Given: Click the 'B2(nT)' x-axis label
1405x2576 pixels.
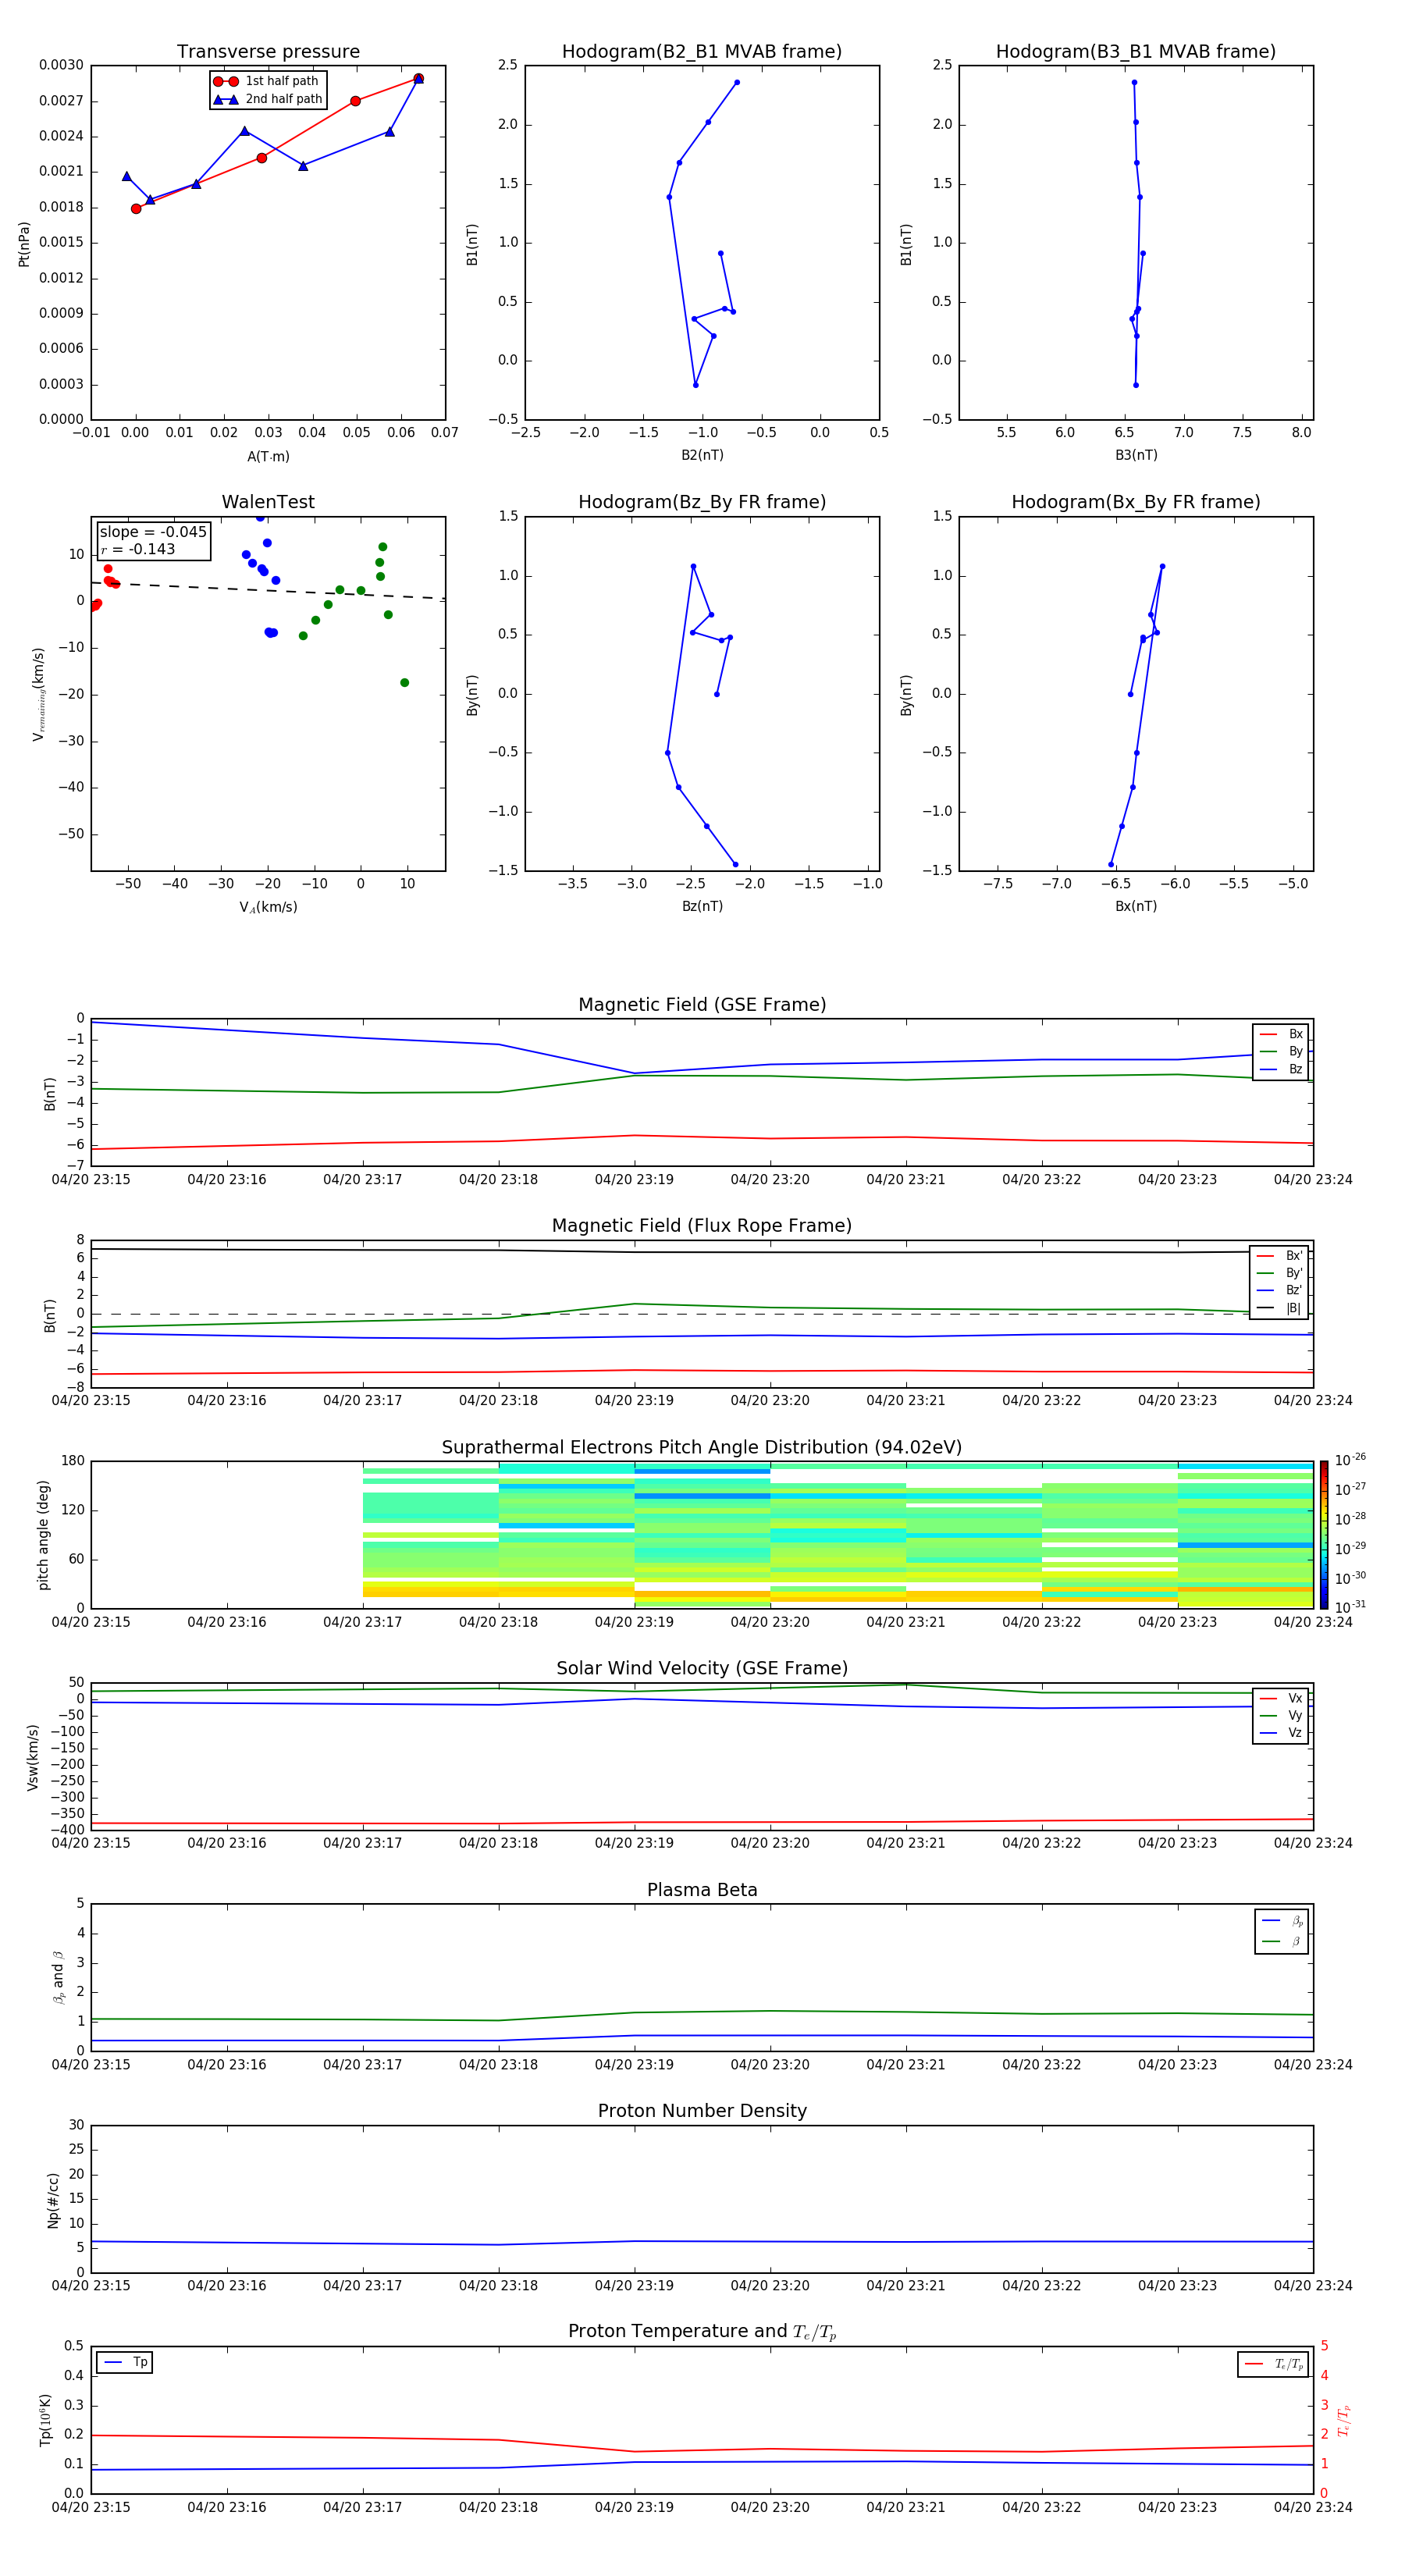Looking at the screenshot, I should pos(702,455).
